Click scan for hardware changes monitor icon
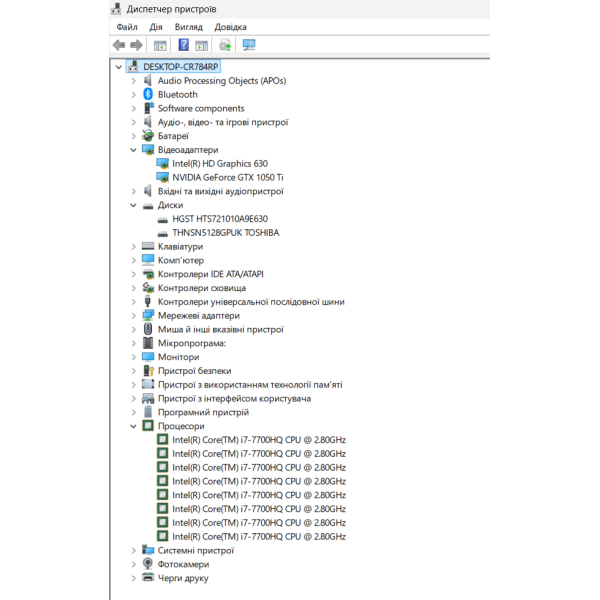The width and height of the screenshot is (600, 600). pos(249,45)
